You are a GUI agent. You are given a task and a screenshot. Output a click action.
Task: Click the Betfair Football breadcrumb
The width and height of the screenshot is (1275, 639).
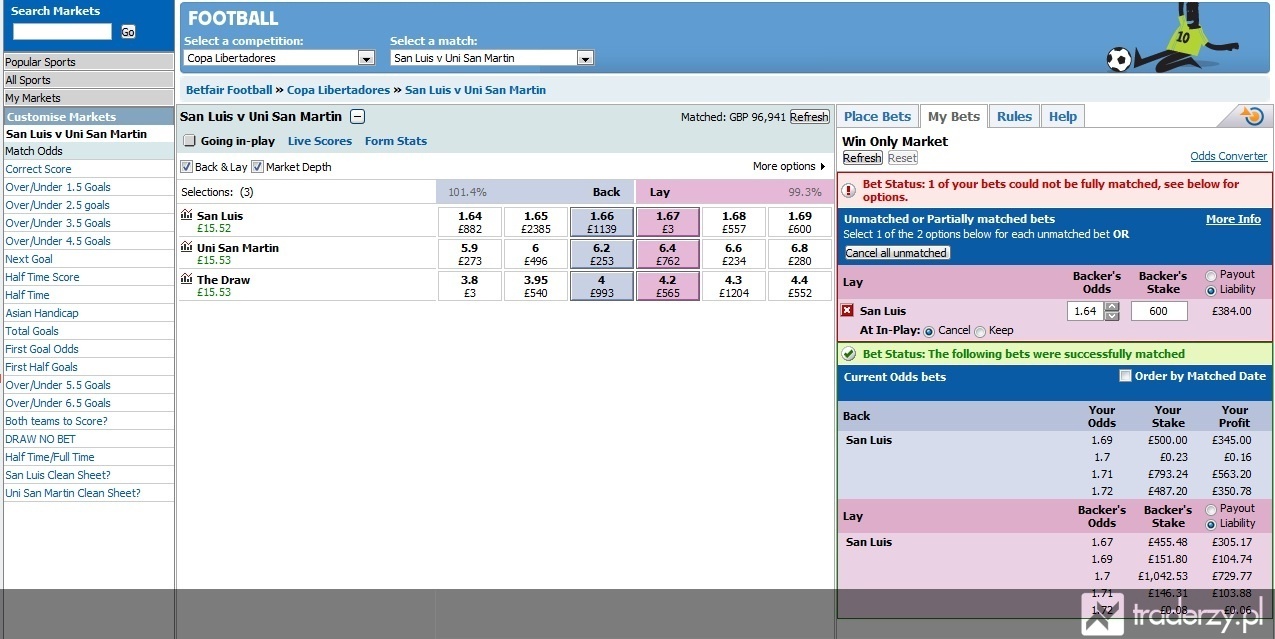pos(229,90)
